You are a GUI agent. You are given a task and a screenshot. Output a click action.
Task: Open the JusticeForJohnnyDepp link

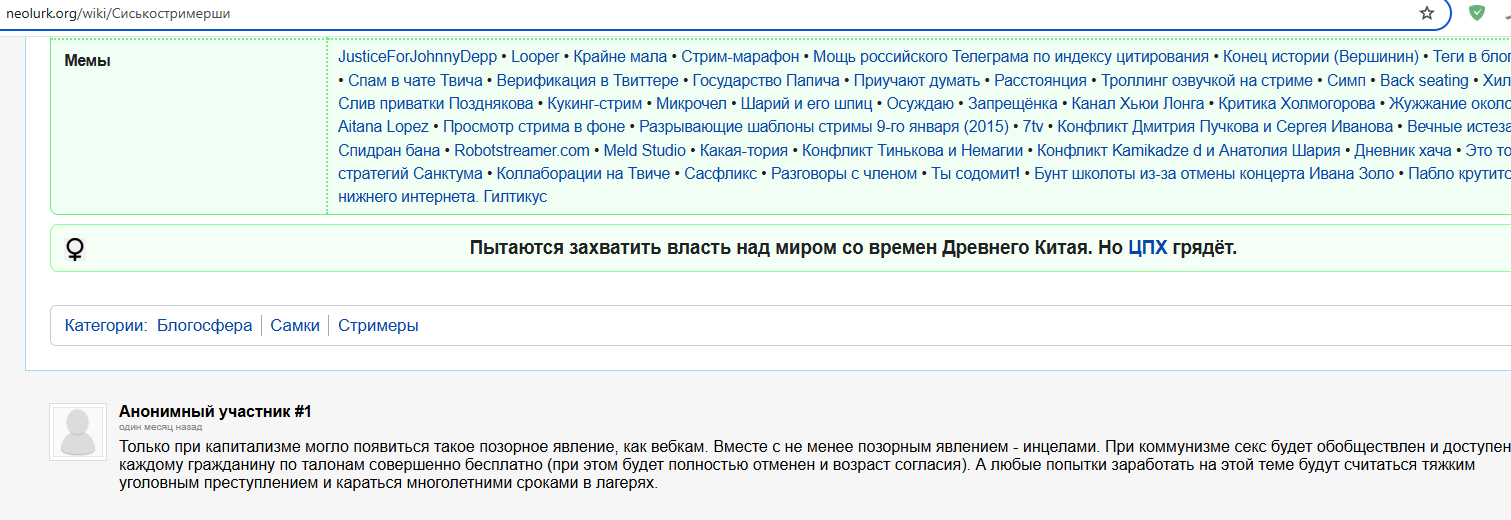417,57
